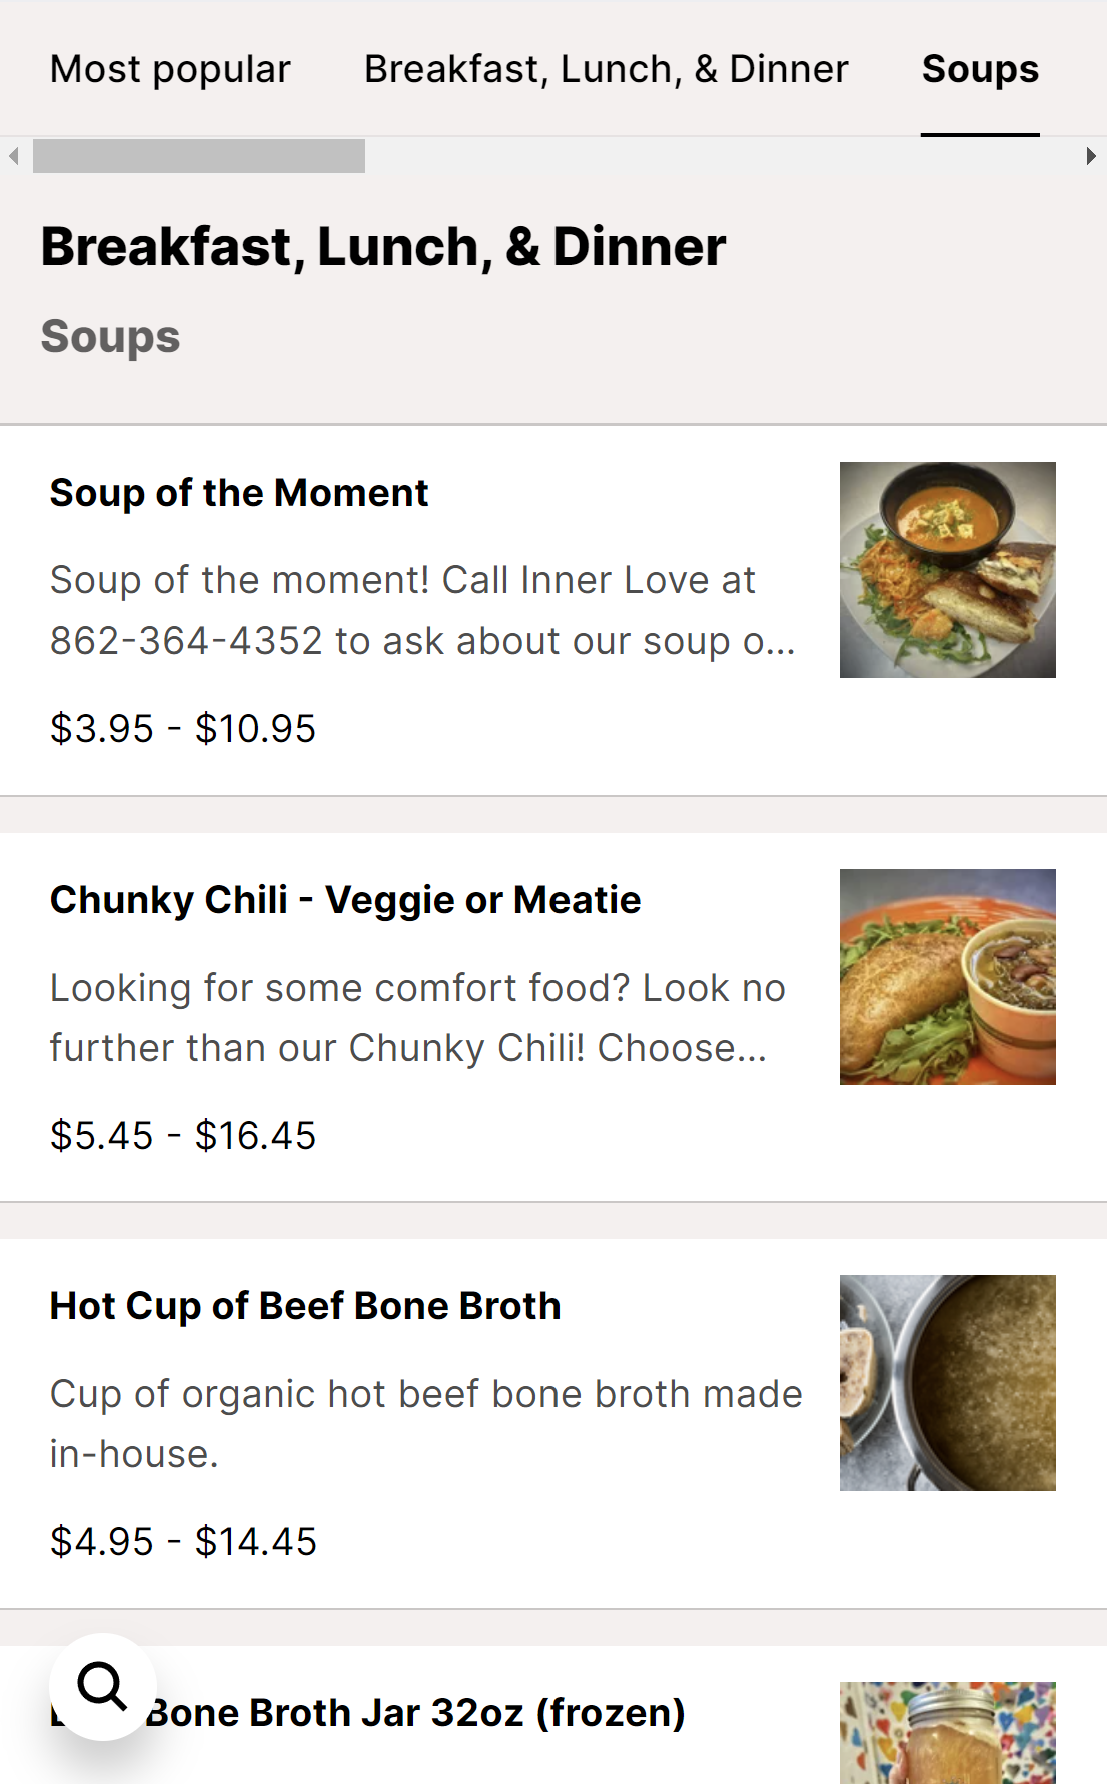The height and width of the screenshot is (1784, 1107).
Task: Open Bone Broth Jar 32oz (frozen) item
Action: tap(415, 1713)
